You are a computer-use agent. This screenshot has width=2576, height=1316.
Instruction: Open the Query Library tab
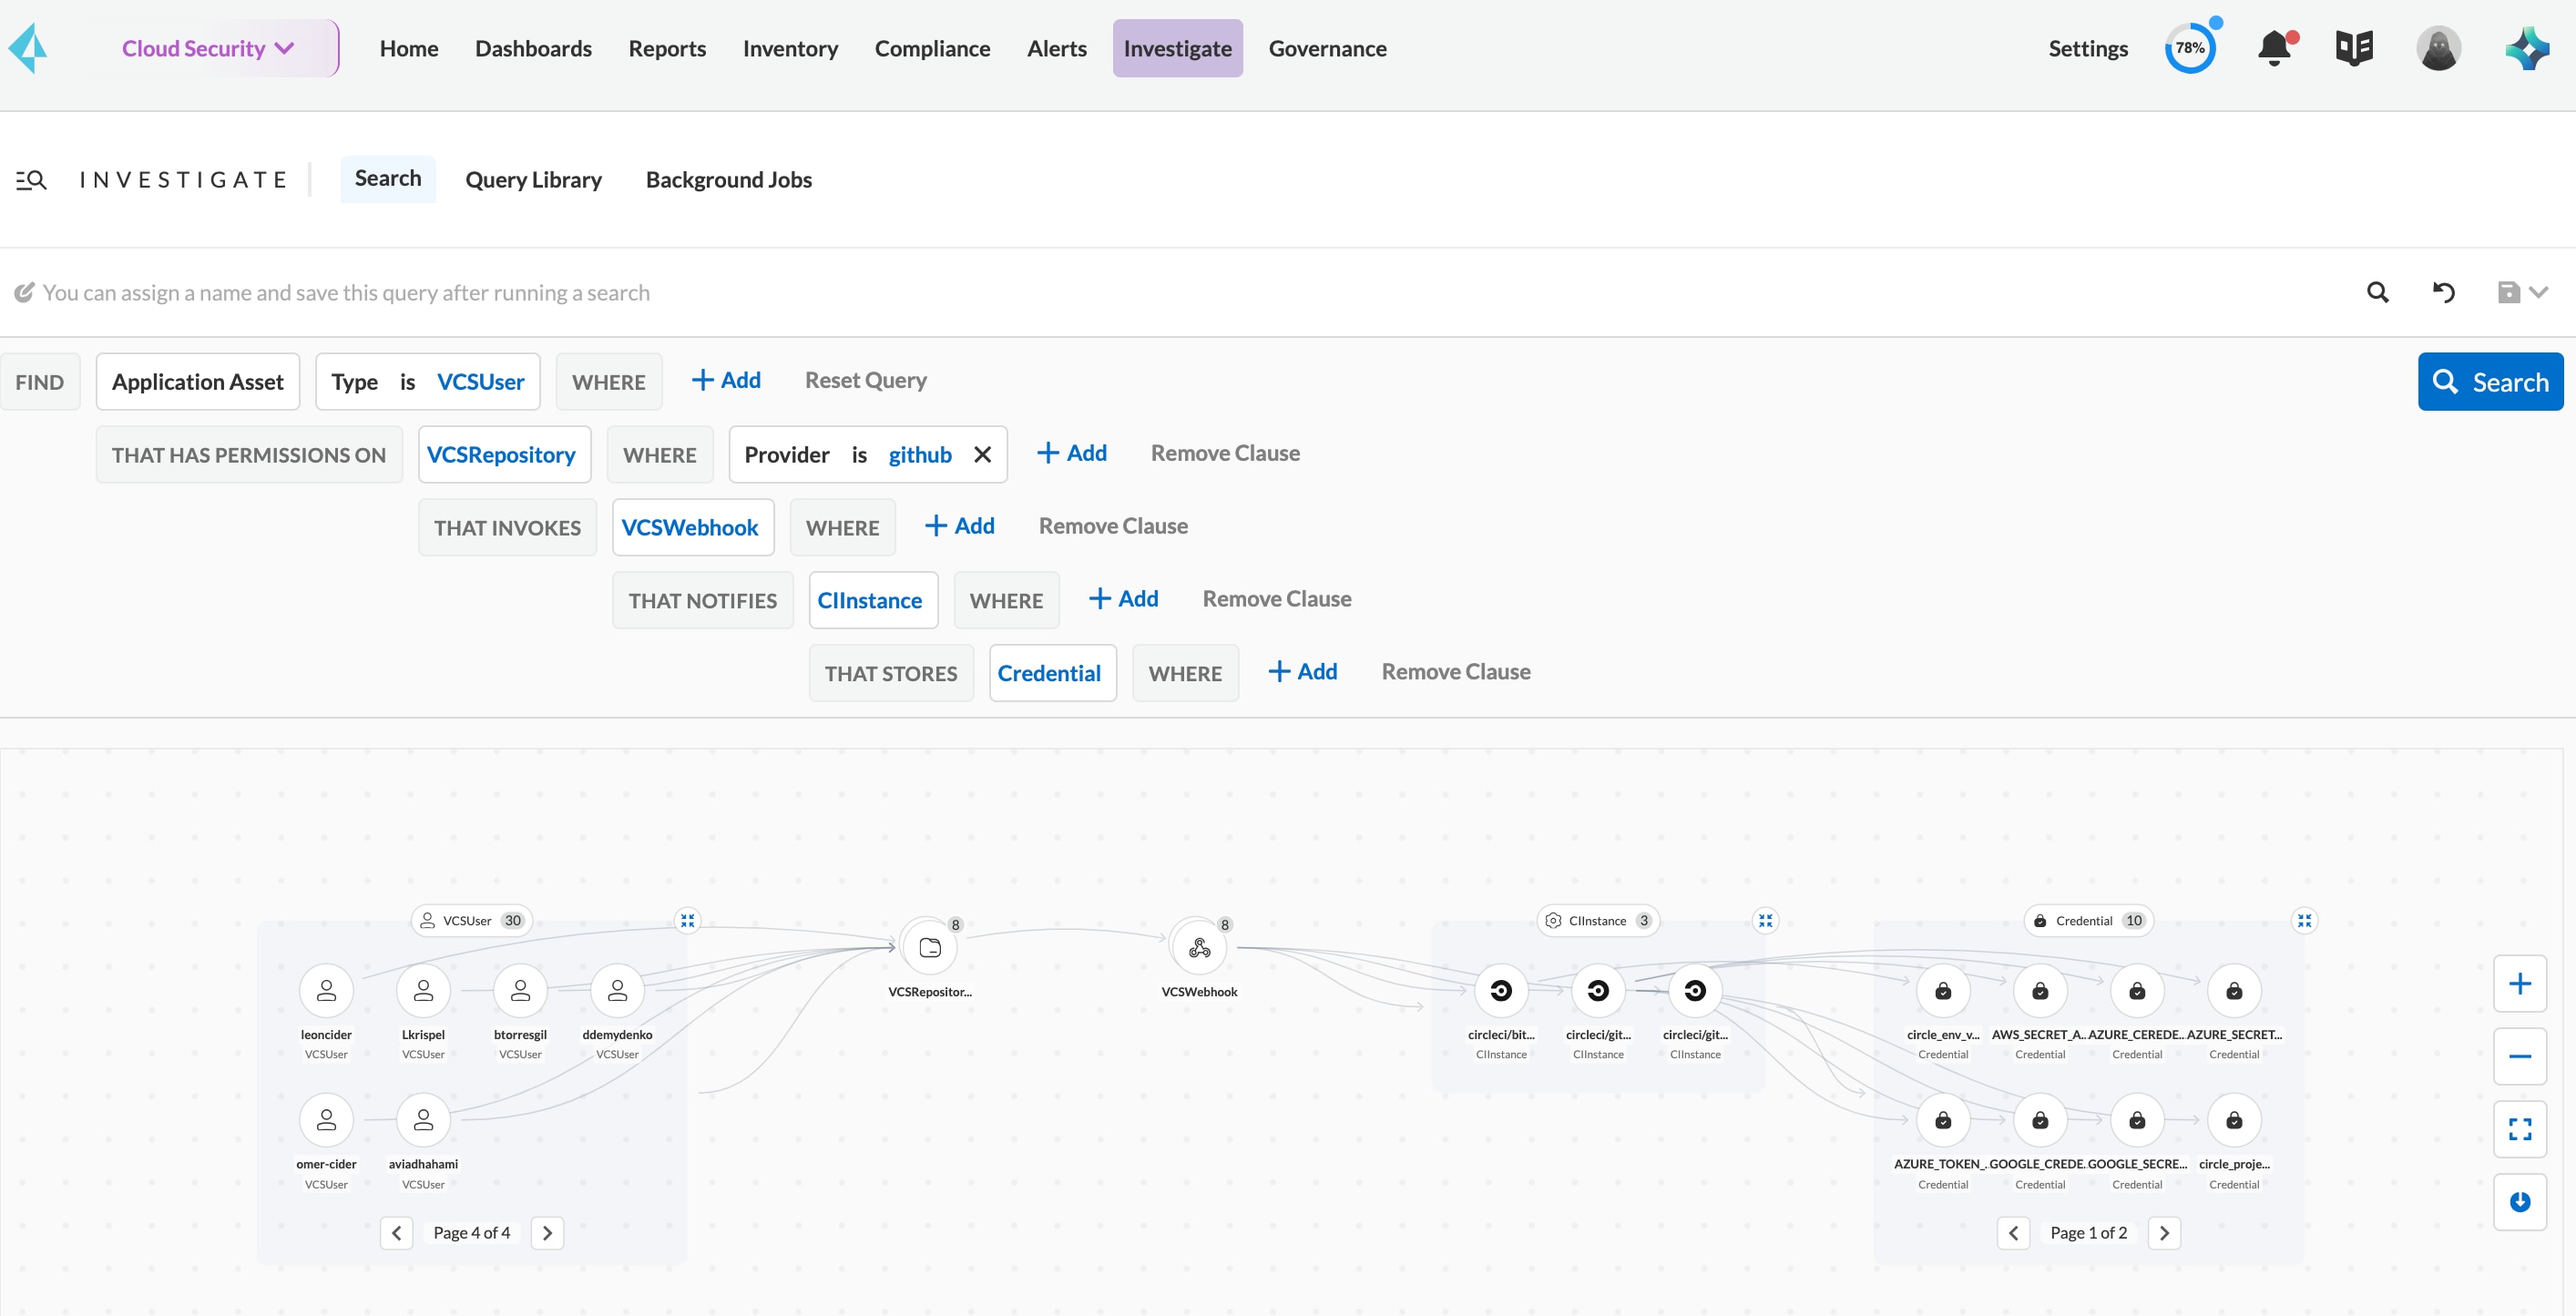(x=533, y=180)
